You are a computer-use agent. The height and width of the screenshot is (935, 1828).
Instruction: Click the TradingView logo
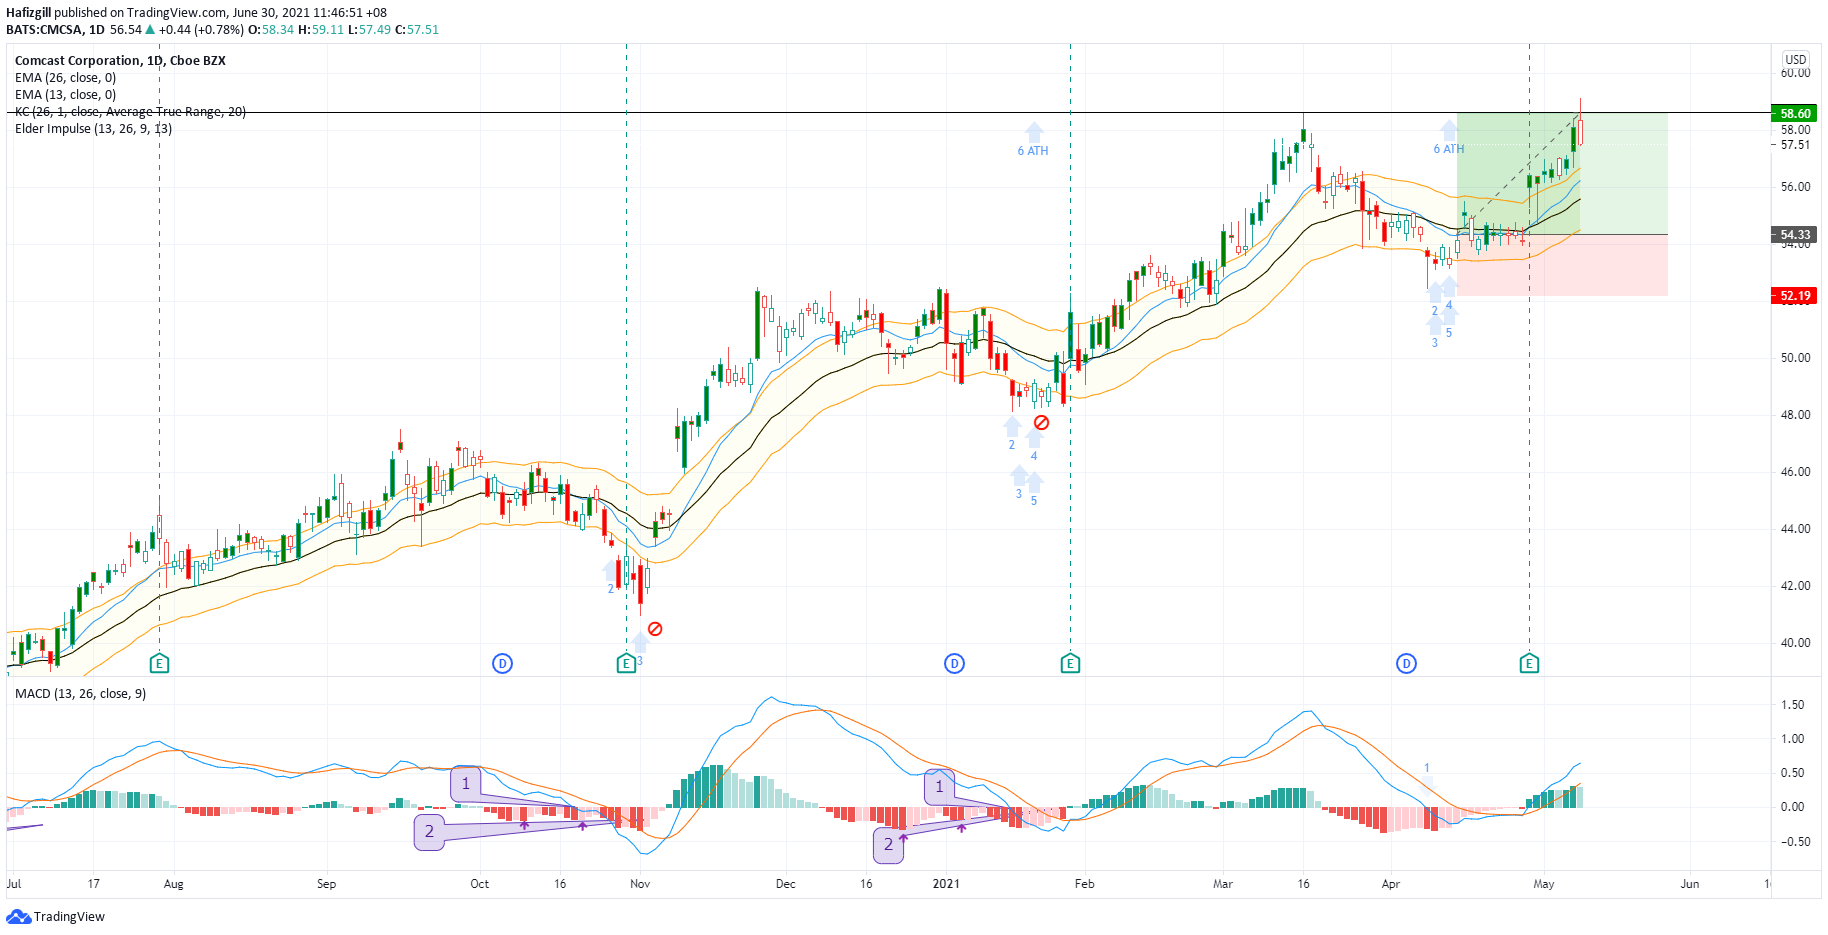56,916
